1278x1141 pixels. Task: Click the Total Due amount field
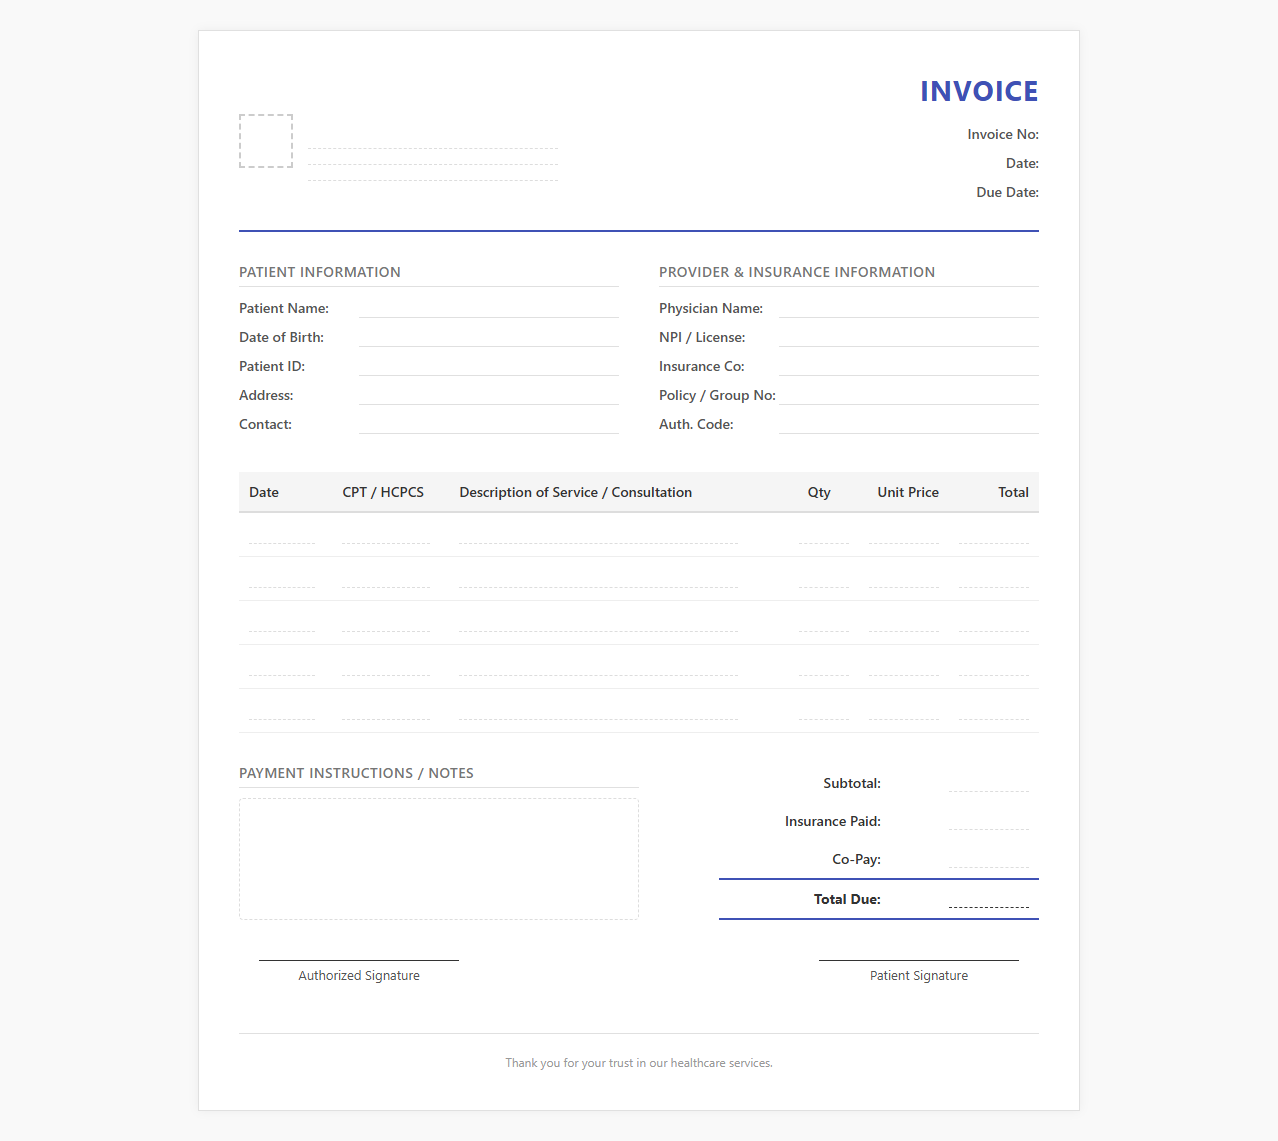pos(989,899)
